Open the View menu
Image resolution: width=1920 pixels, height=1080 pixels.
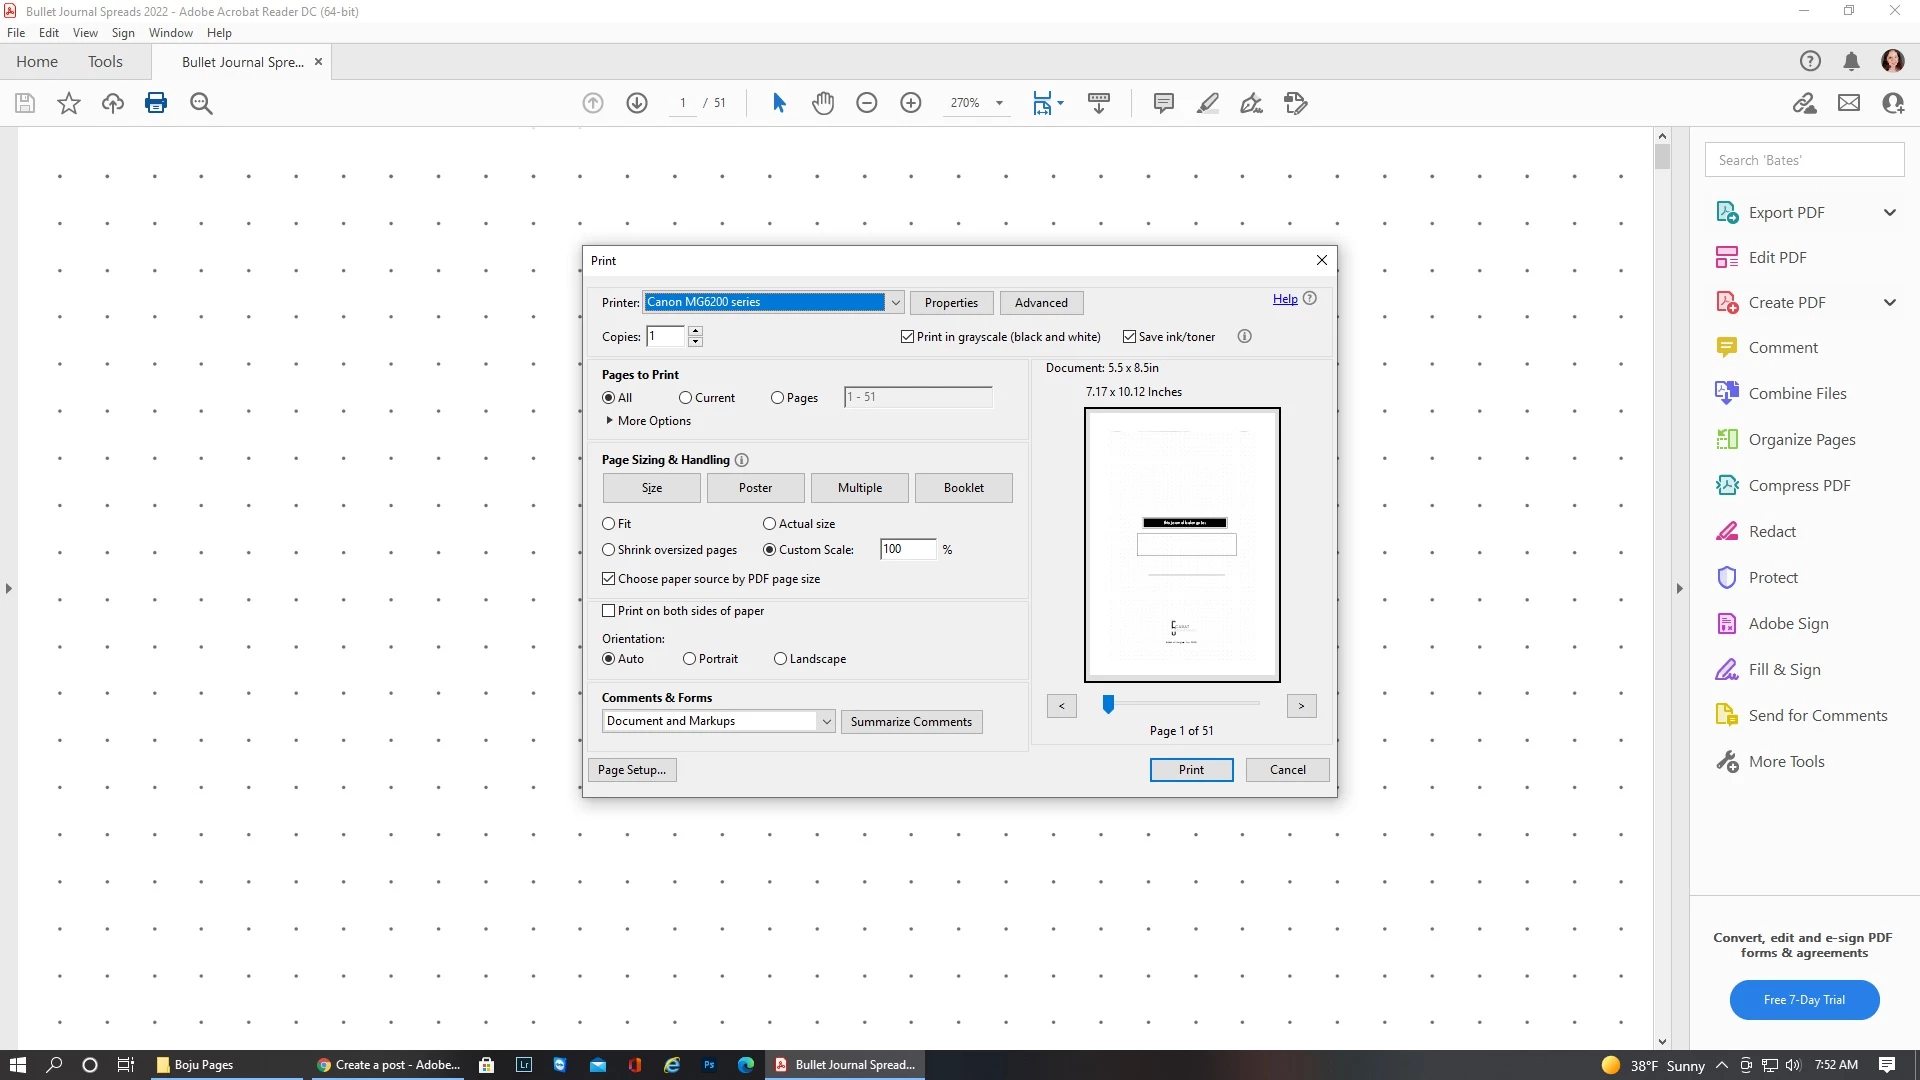tap(85, 33)
